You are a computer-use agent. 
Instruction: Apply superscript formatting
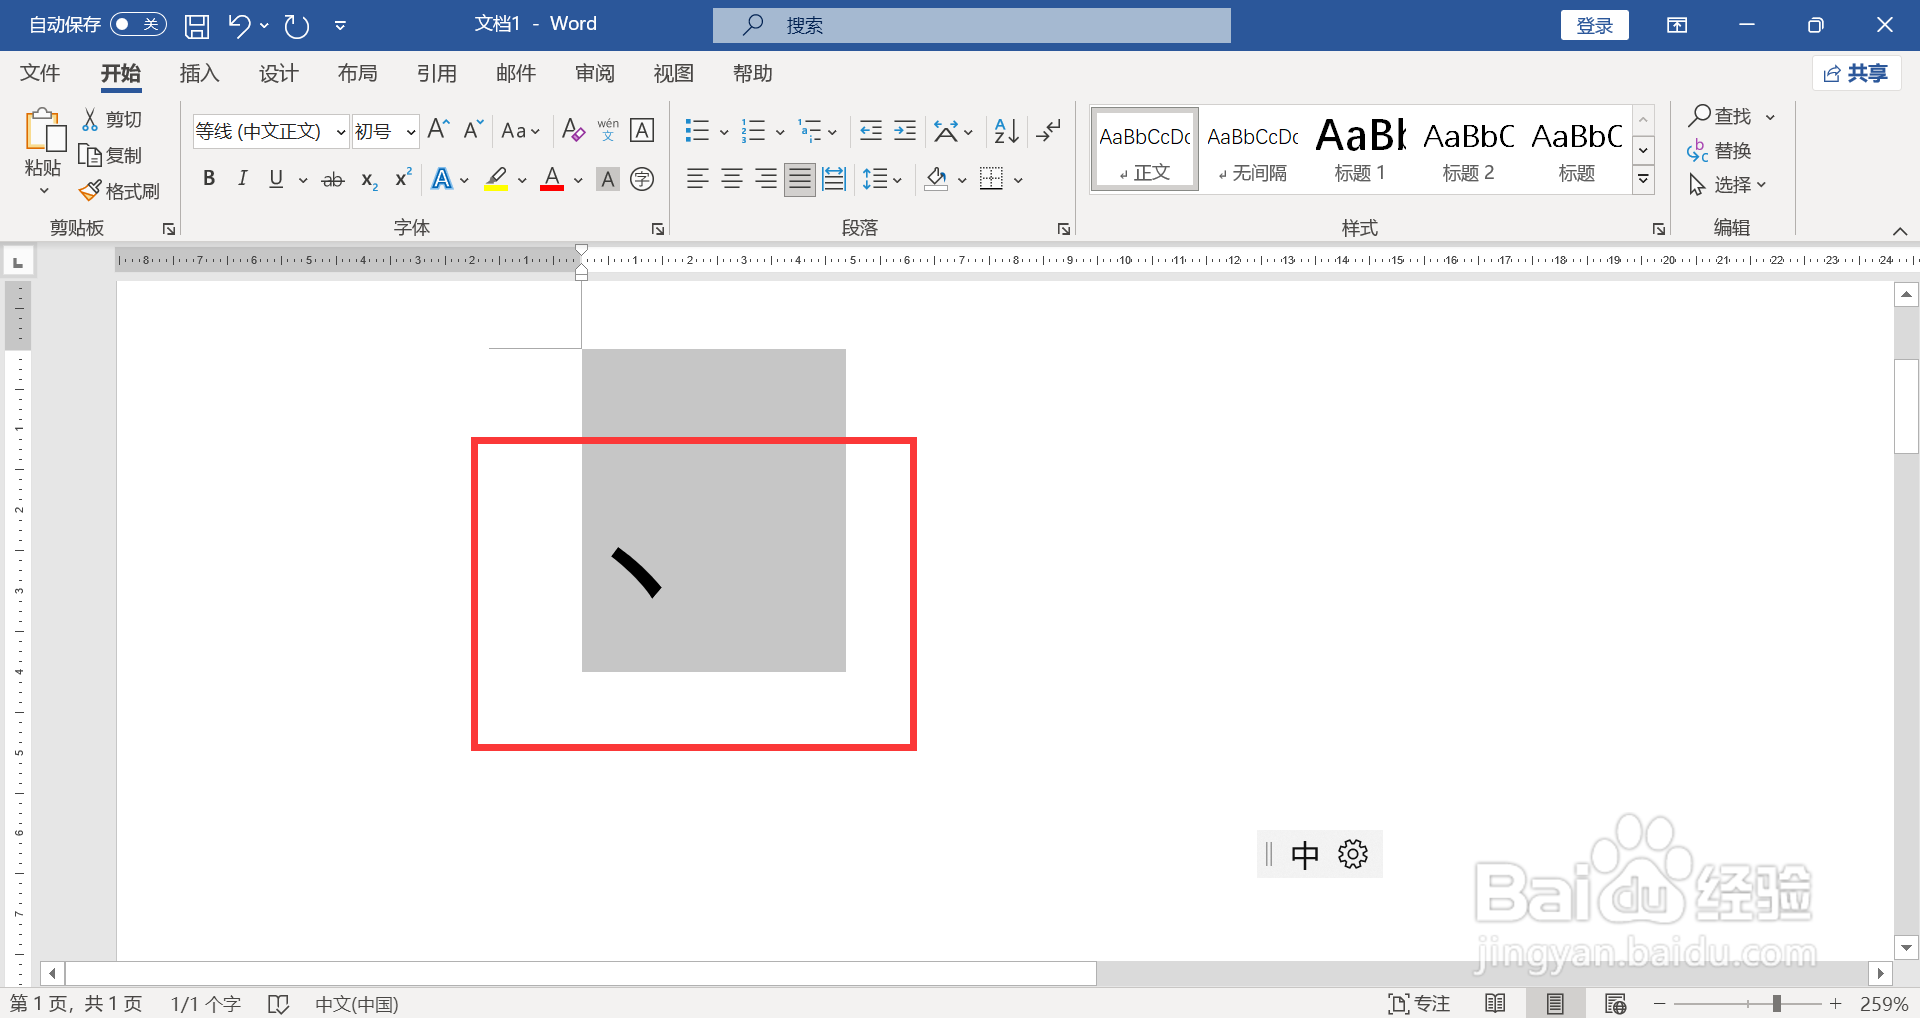403,178
